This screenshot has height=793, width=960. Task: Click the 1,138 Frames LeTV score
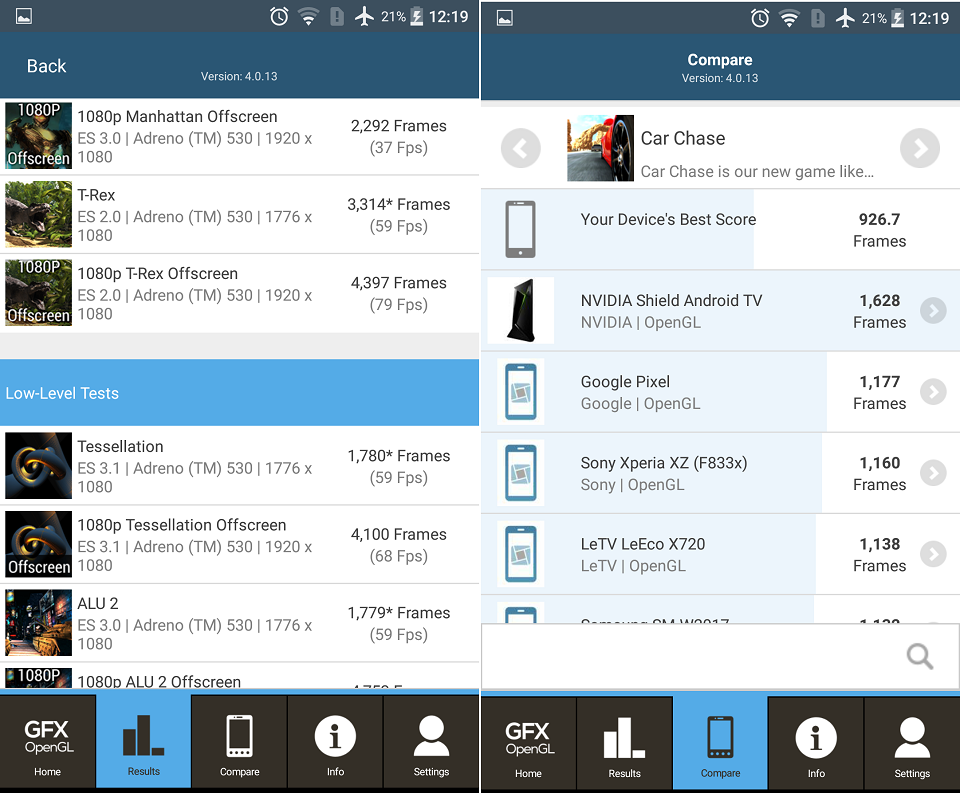click(x=879, y=555)
